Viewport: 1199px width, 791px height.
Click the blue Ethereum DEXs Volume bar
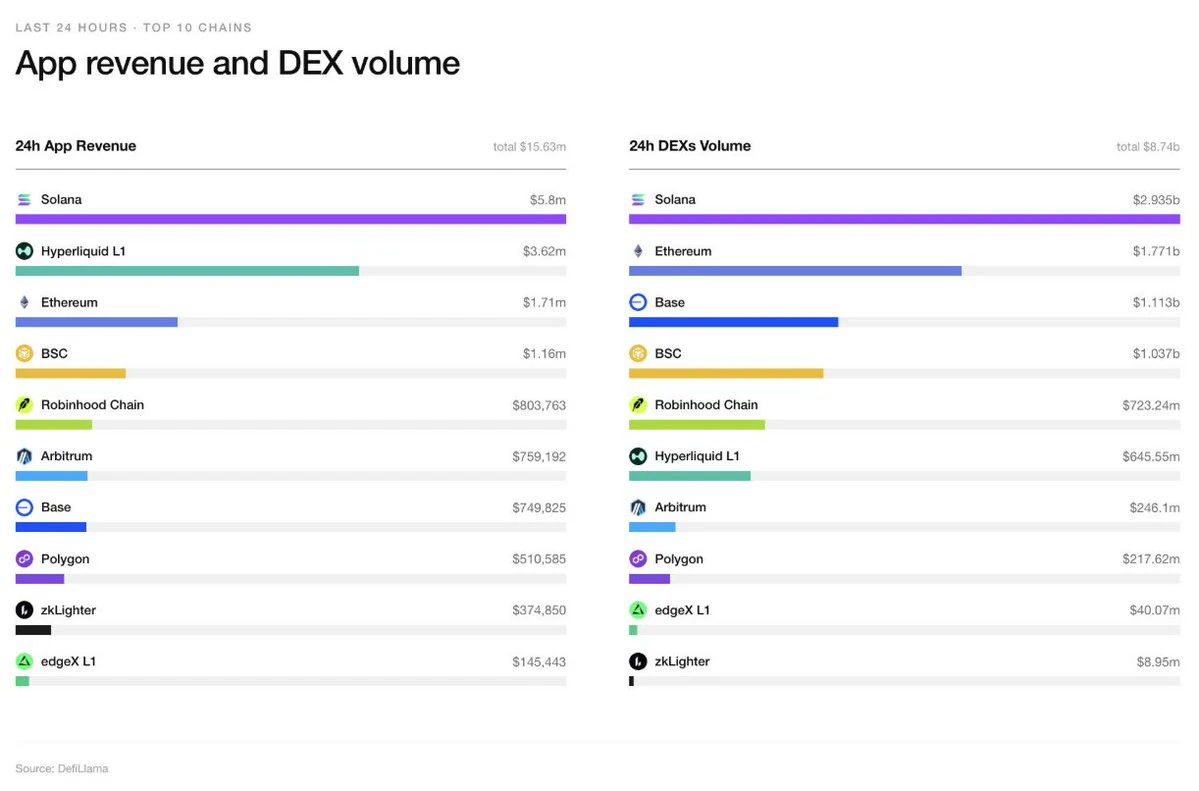pyautogui.click(x=795, y=271)
